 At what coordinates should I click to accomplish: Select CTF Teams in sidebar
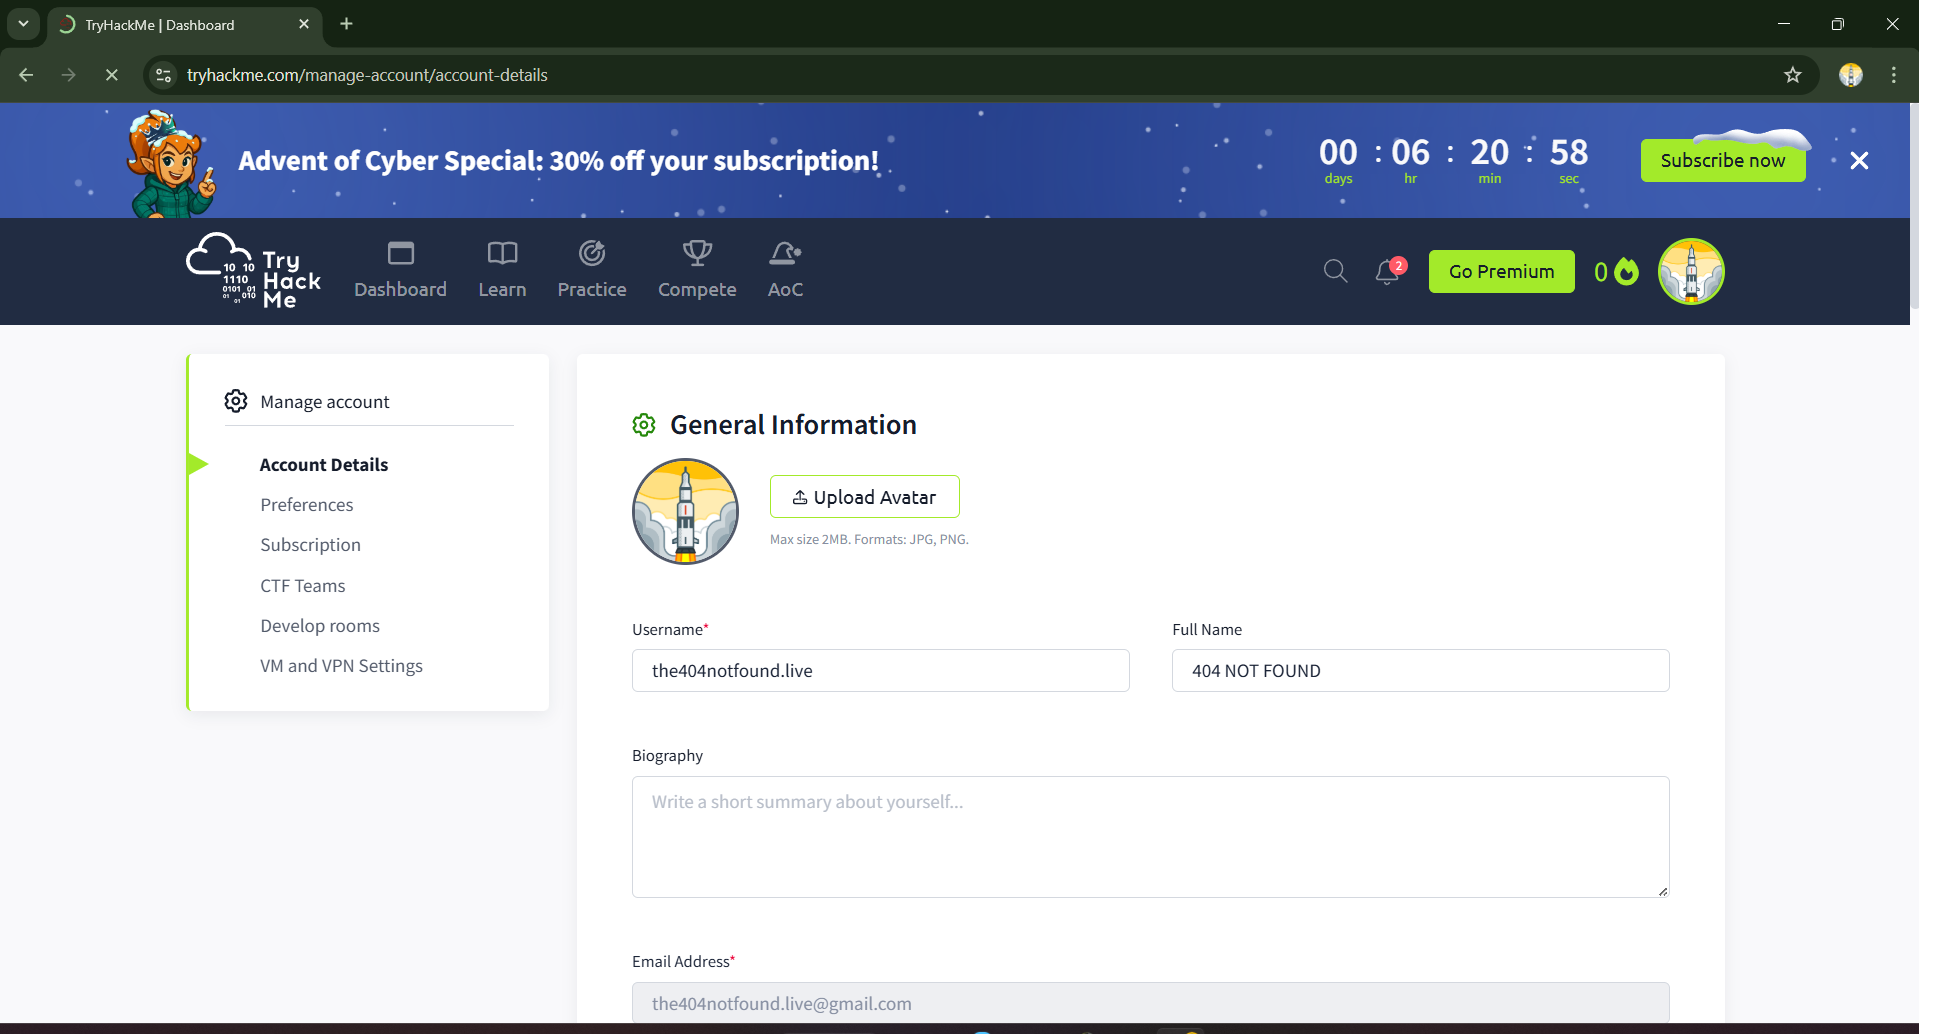303,586
